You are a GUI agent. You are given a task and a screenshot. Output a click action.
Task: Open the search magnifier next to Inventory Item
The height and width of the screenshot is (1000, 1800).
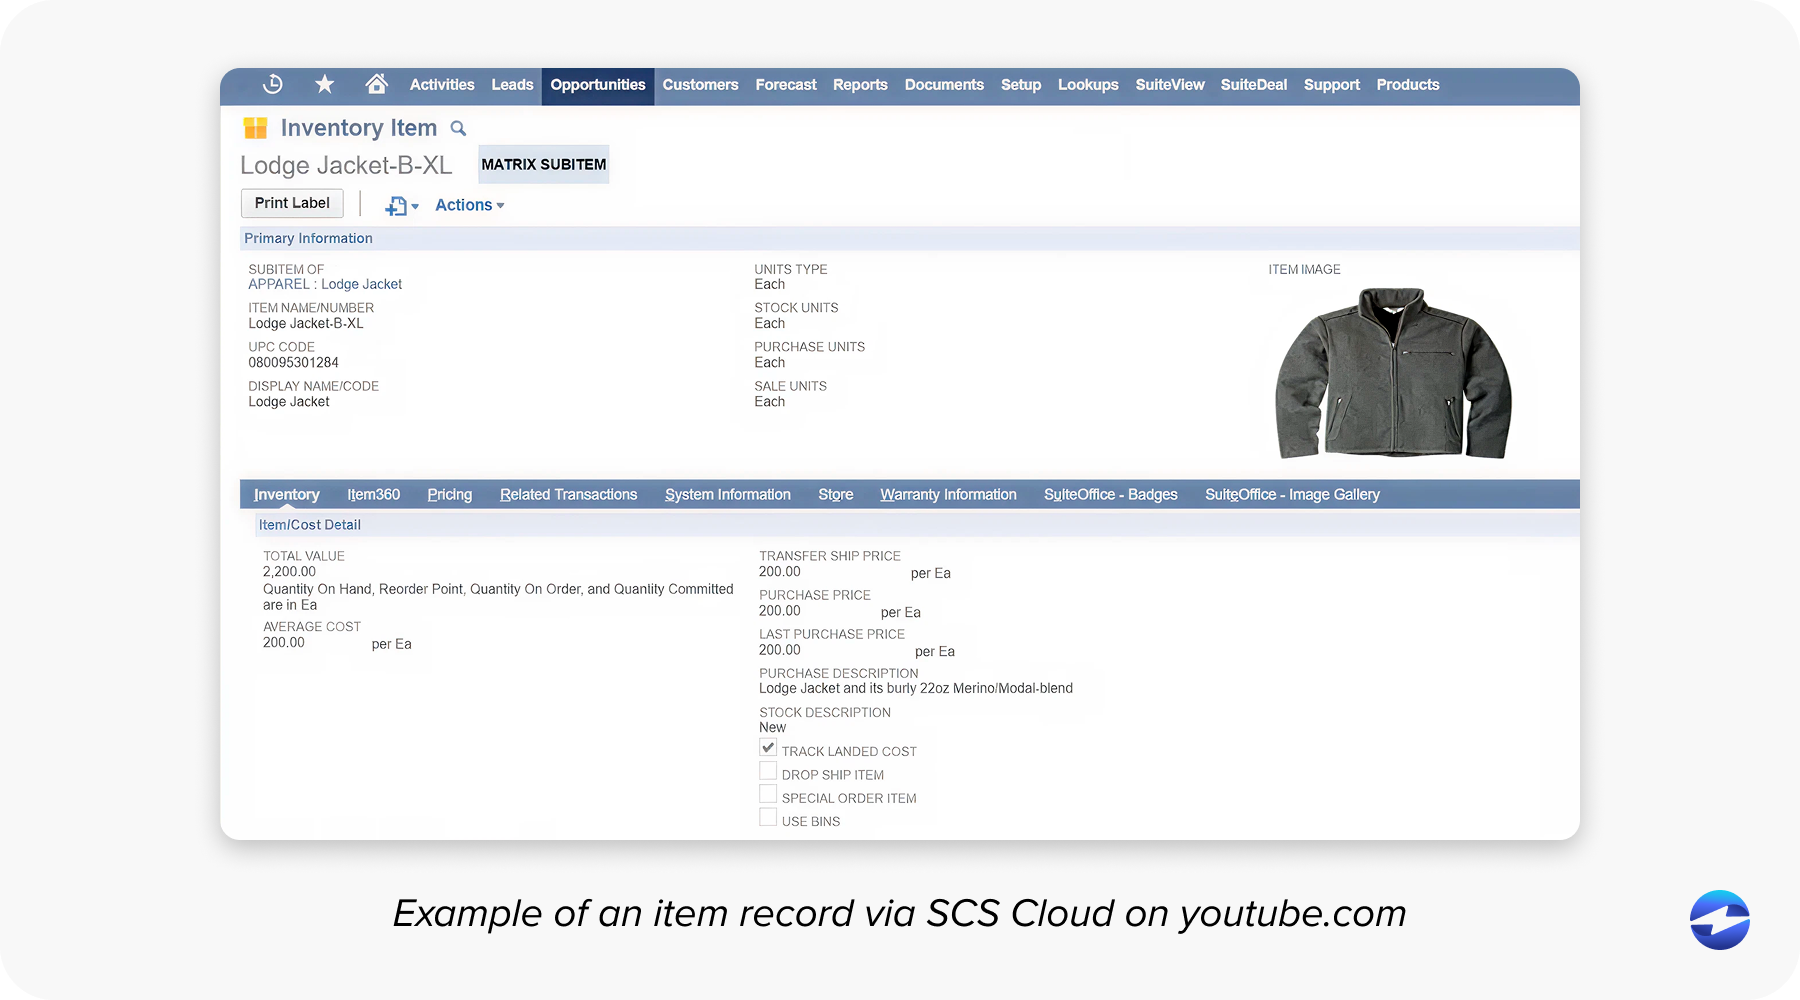pos(458,128)
